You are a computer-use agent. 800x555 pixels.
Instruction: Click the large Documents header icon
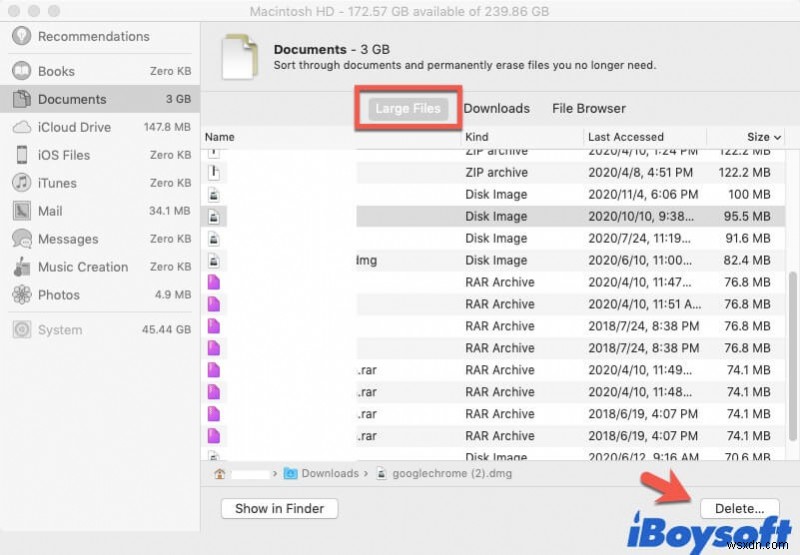pyautogui.click(x=239, y=56)
